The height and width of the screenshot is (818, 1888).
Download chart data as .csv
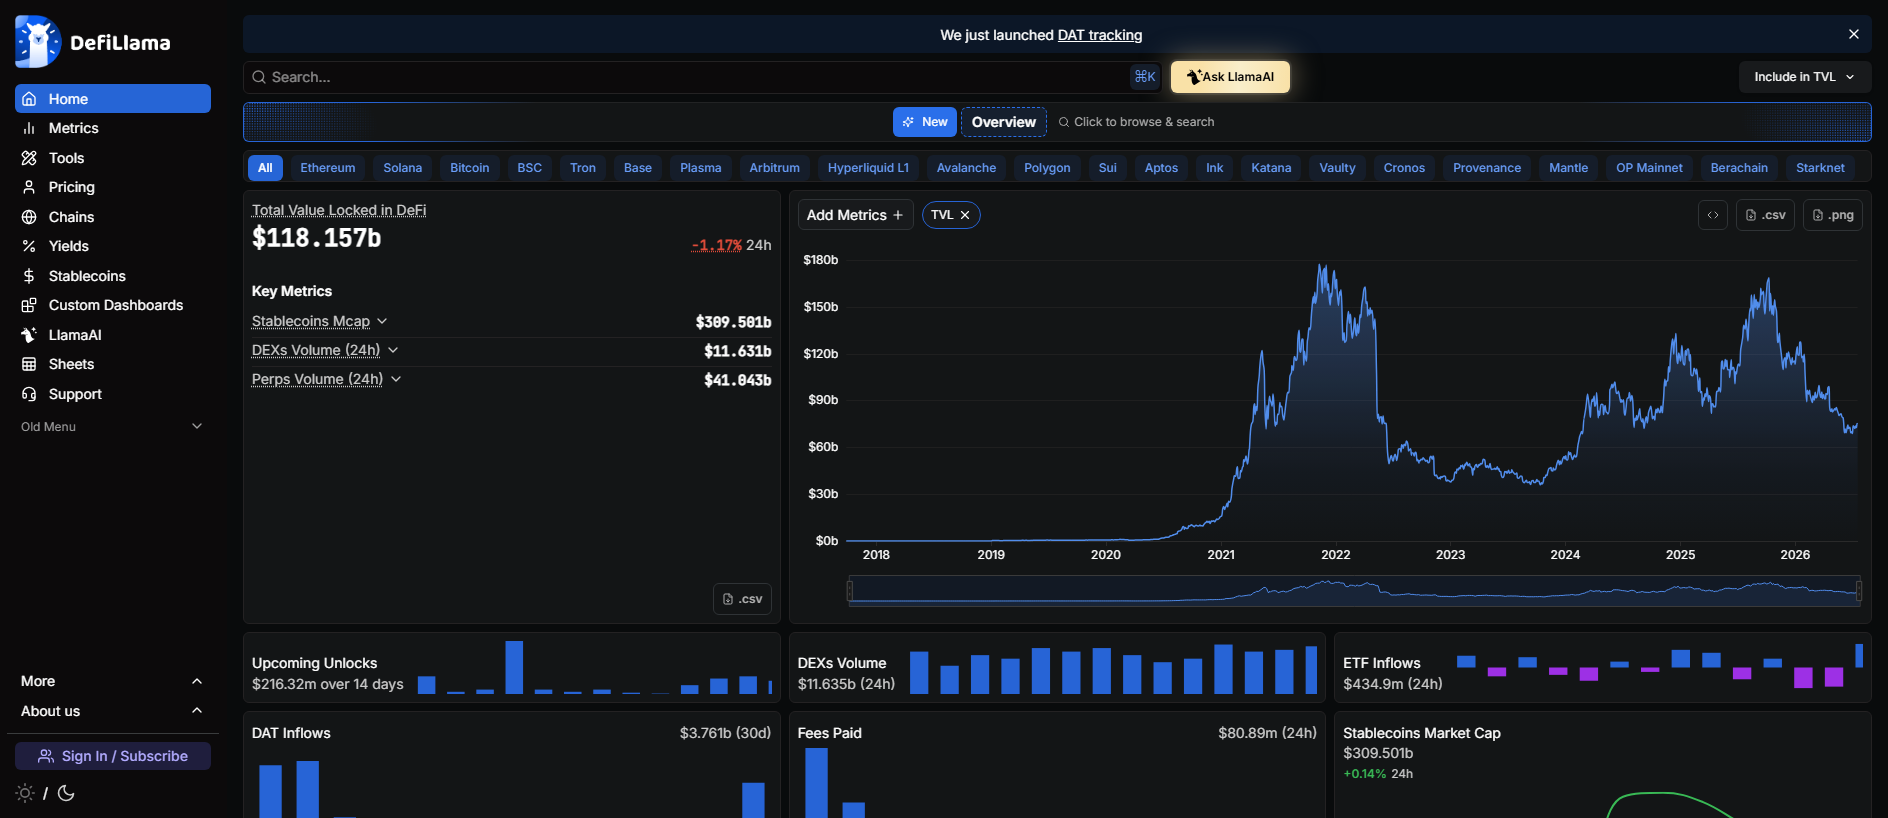click(x=1765, y=215)
